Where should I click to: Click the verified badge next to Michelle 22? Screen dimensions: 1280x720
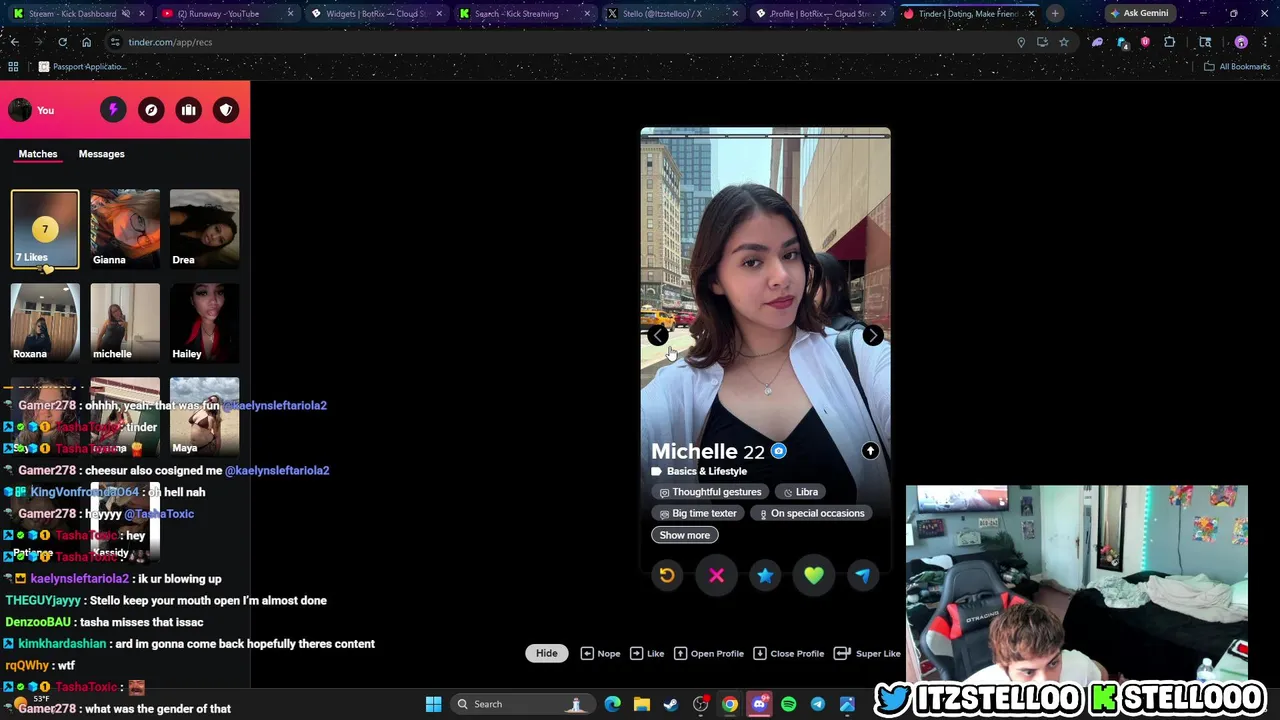point(778,451)
